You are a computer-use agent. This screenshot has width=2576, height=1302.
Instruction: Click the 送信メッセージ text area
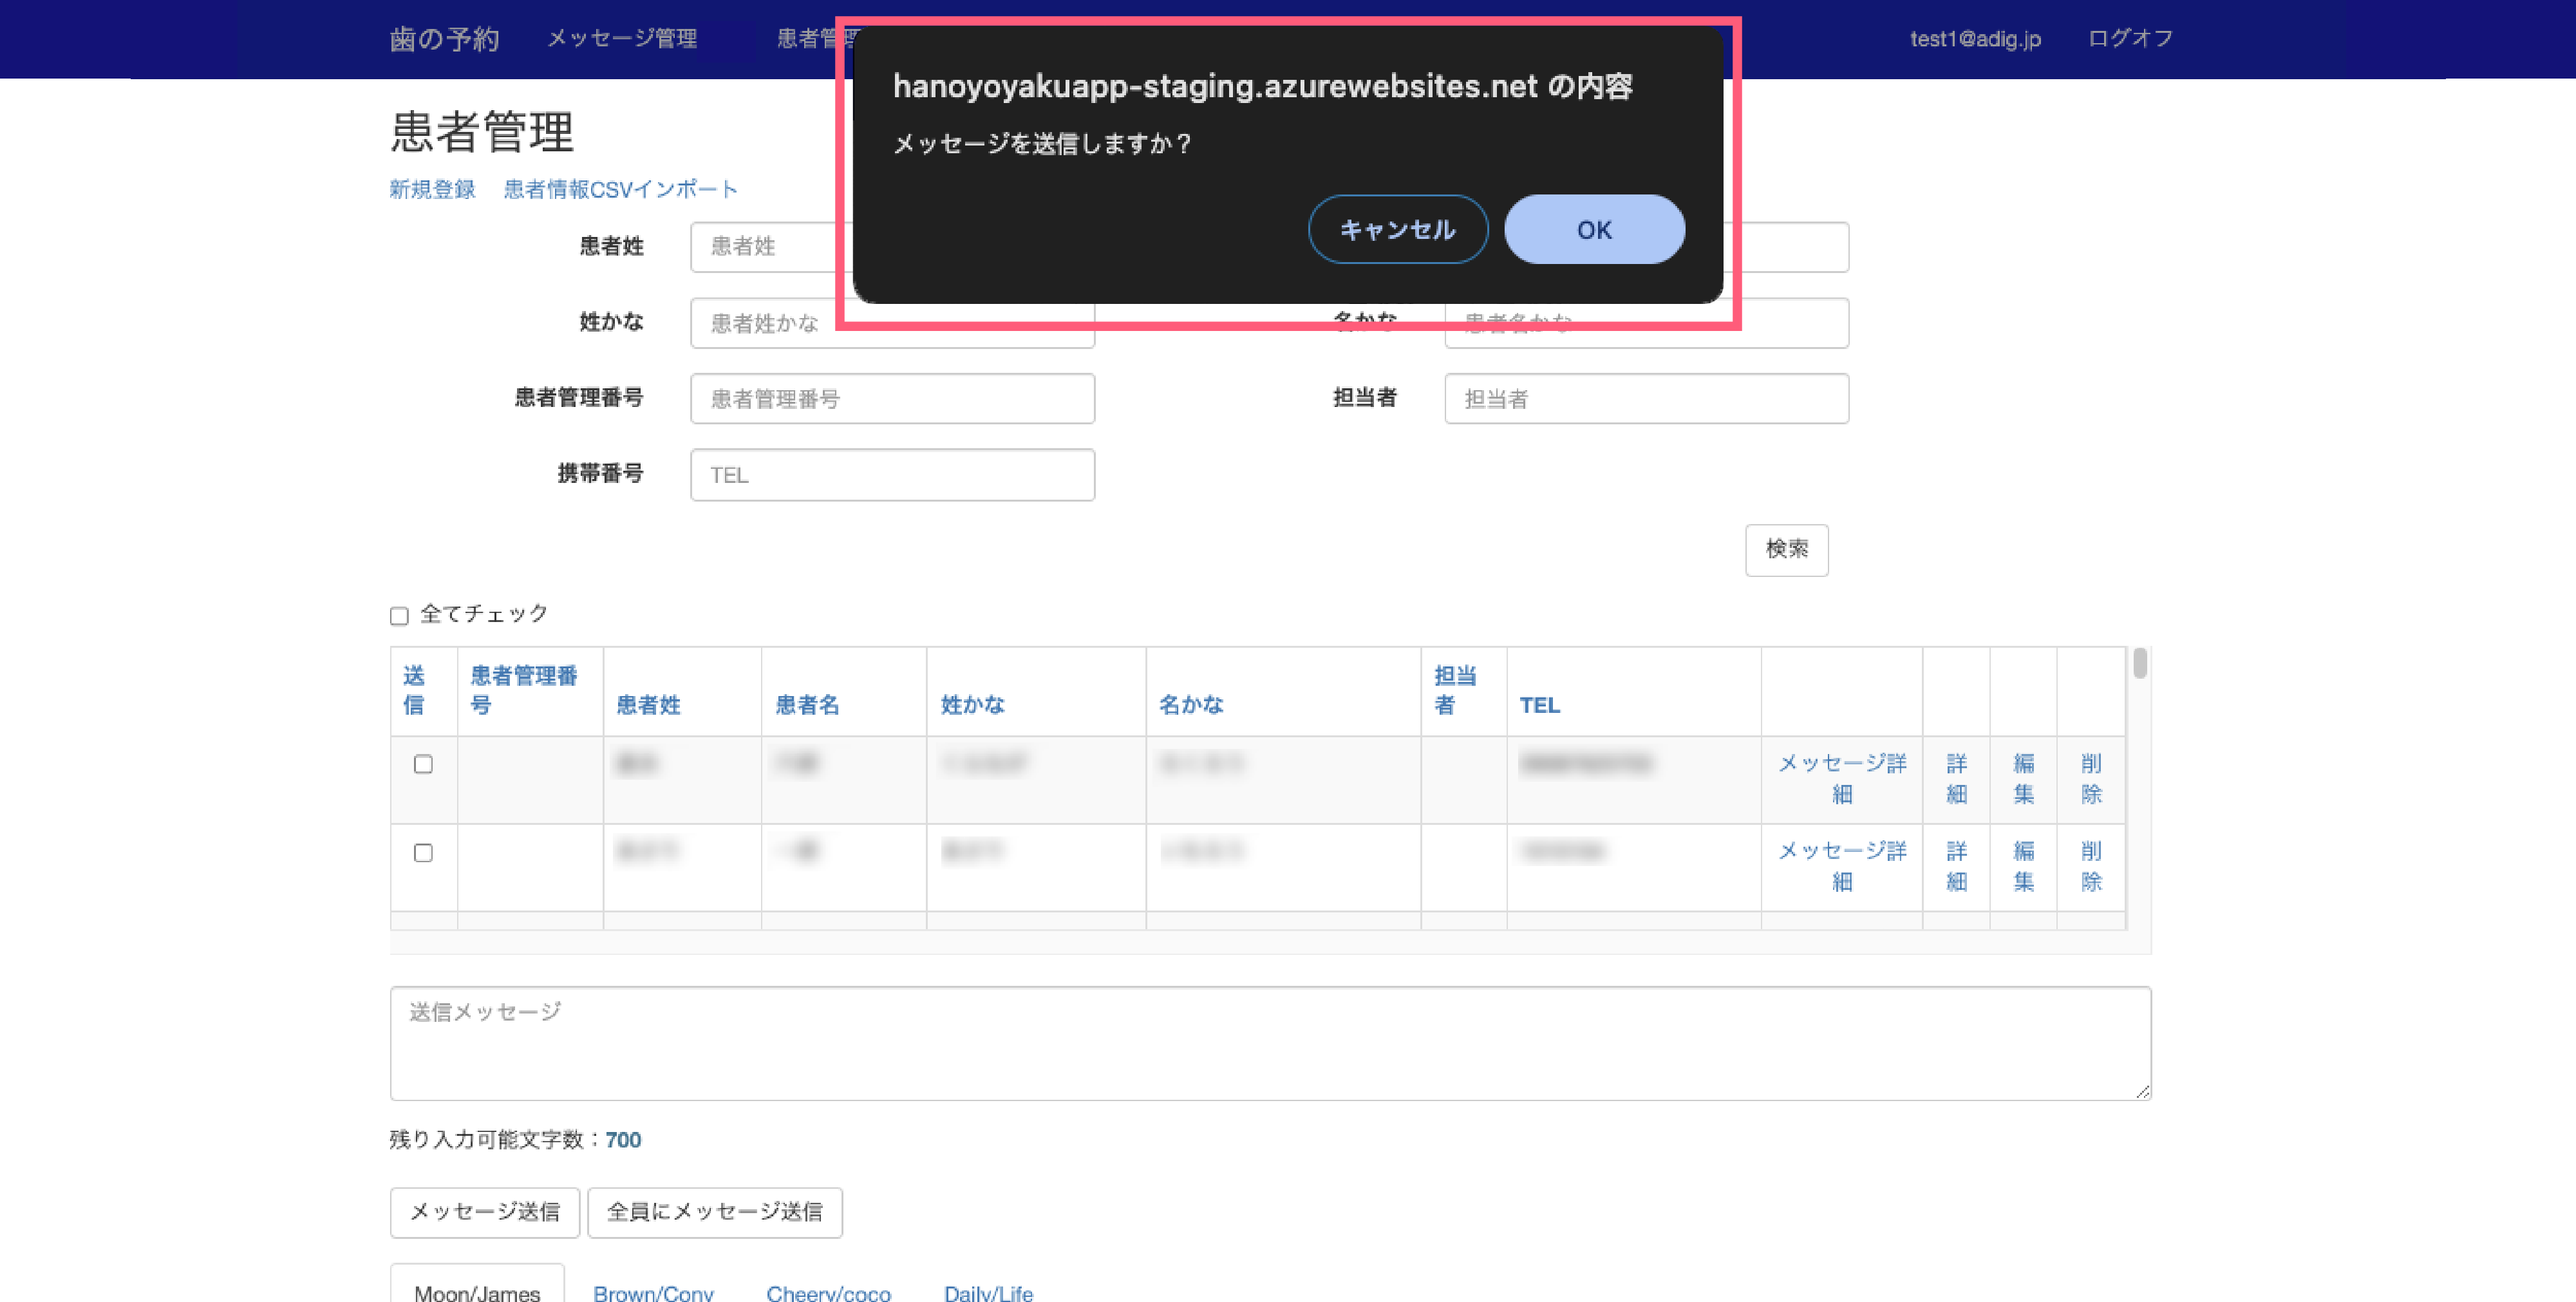(1270, 1043)
